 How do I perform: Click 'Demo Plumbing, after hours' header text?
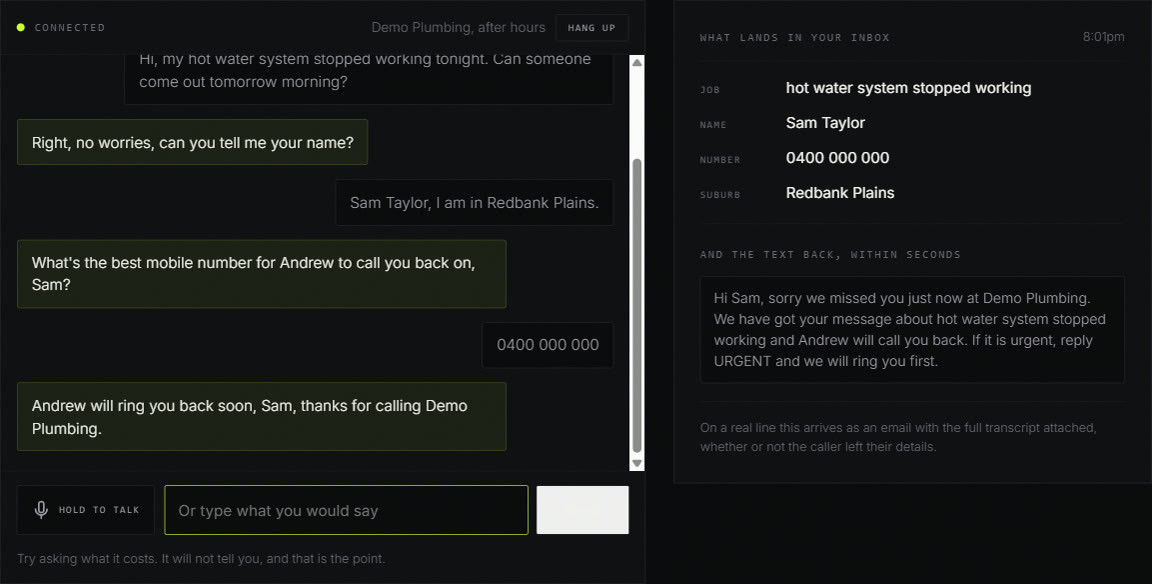(458, 28)
